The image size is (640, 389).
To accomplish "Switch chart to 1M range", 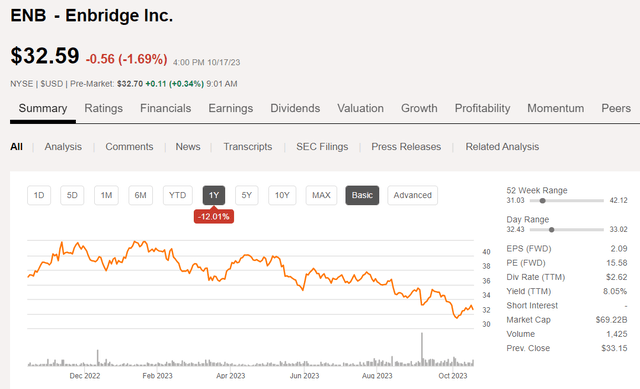I will pyautogui.click(x=107, y=195).
